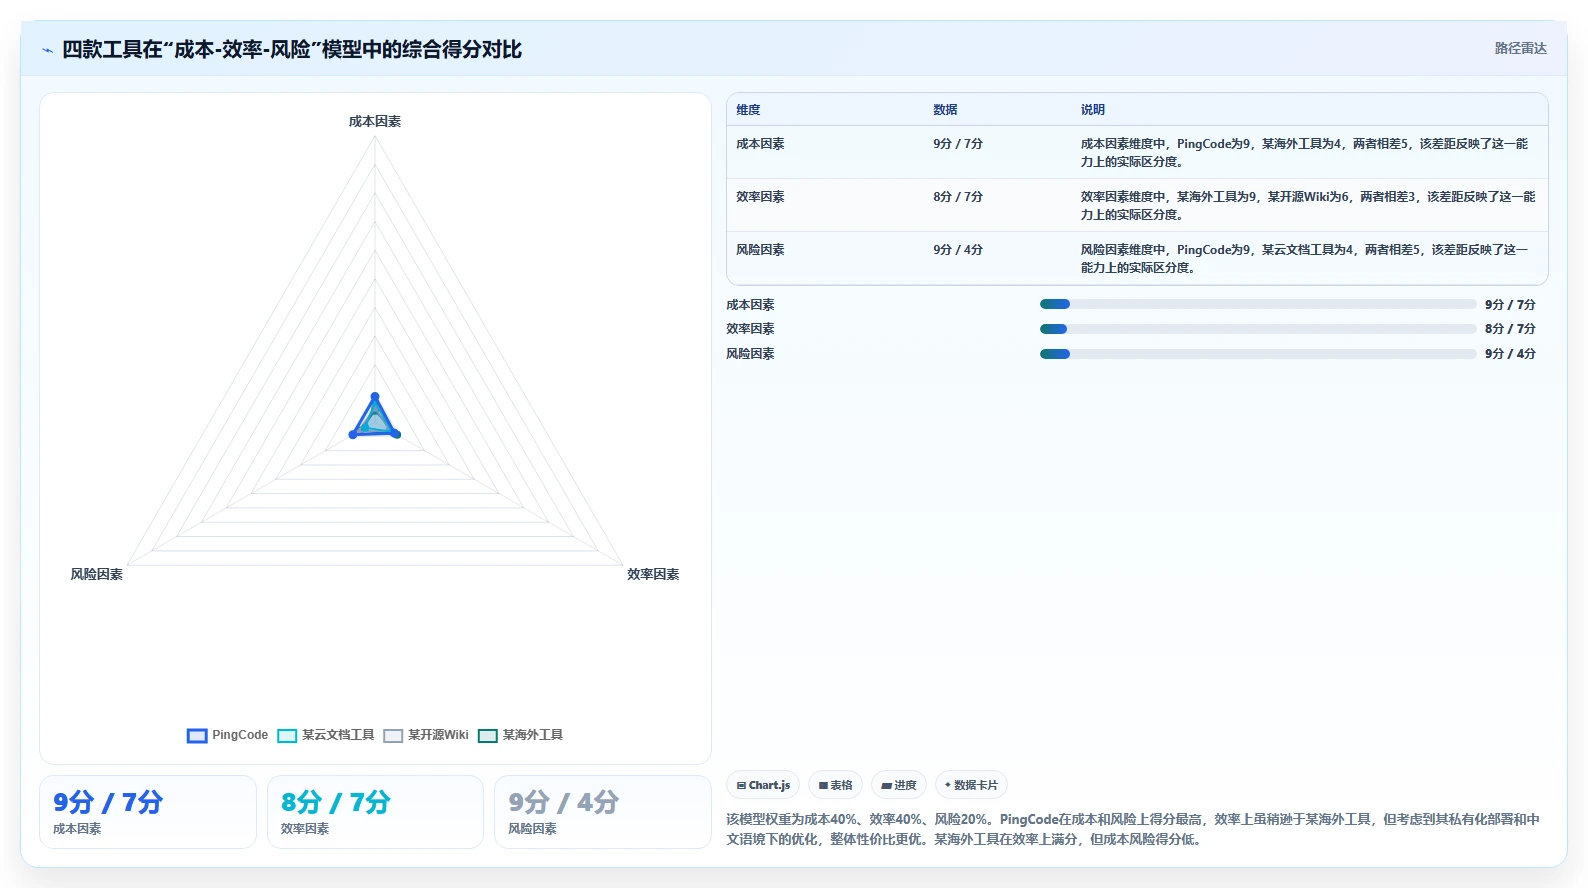Toggle 某海外工具 legend swatch
1588x888 pixels.
[x=488, y=736]
